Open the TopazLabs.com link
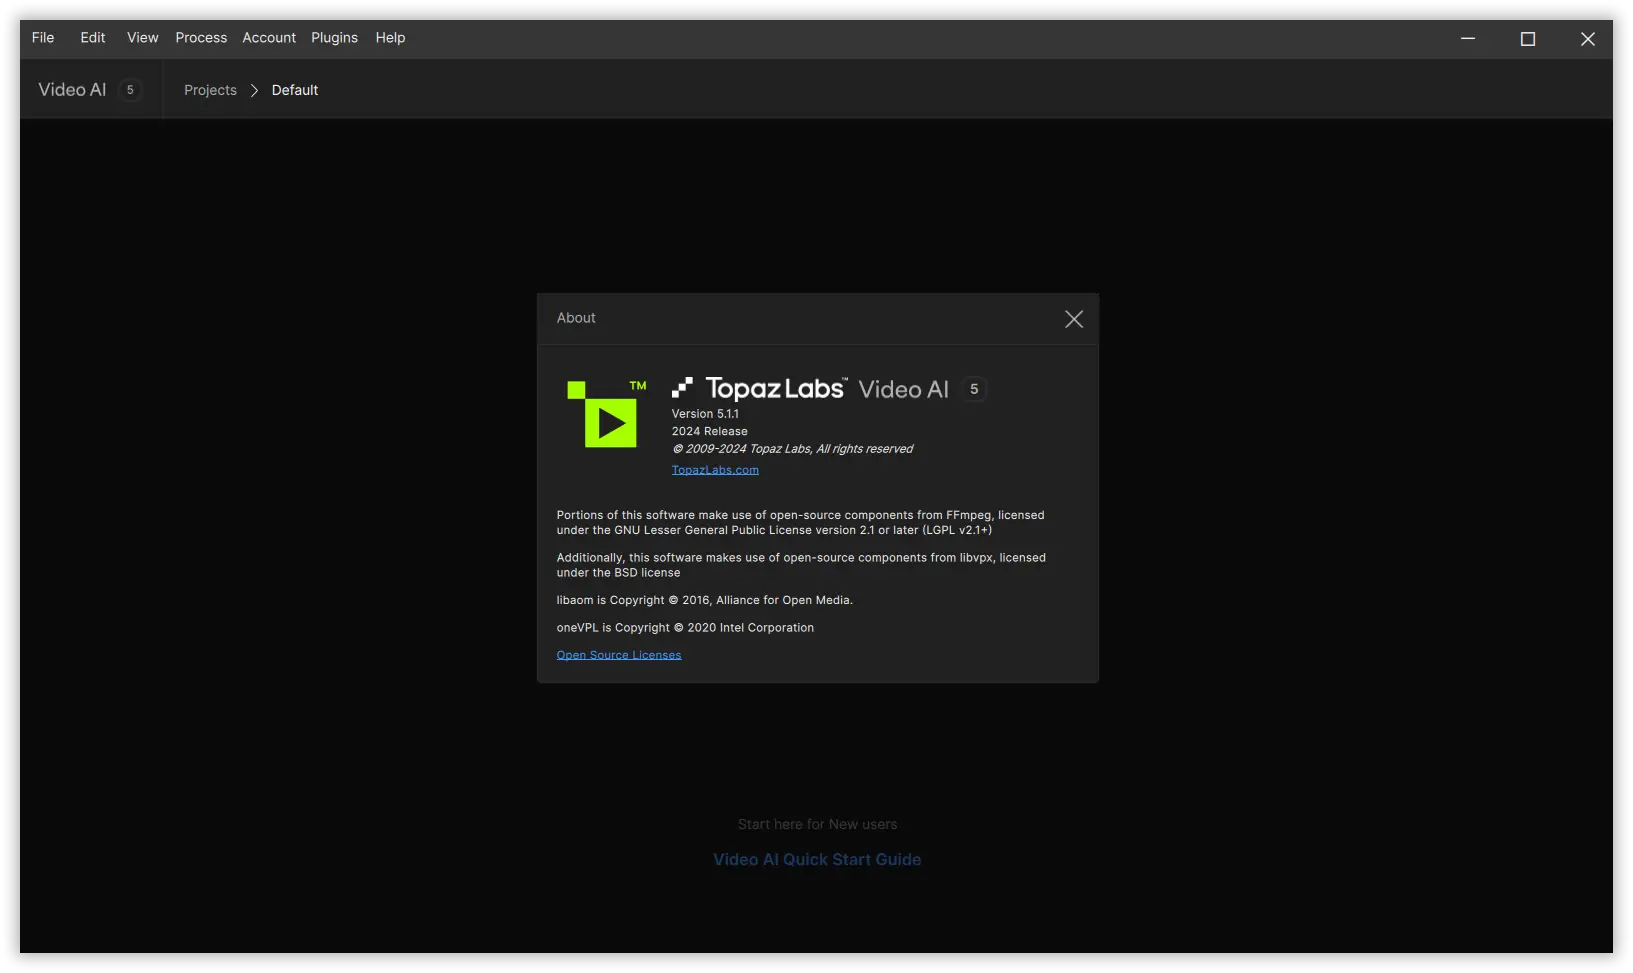The height and width of the screenshot is (973, 1633). (715, 470)
